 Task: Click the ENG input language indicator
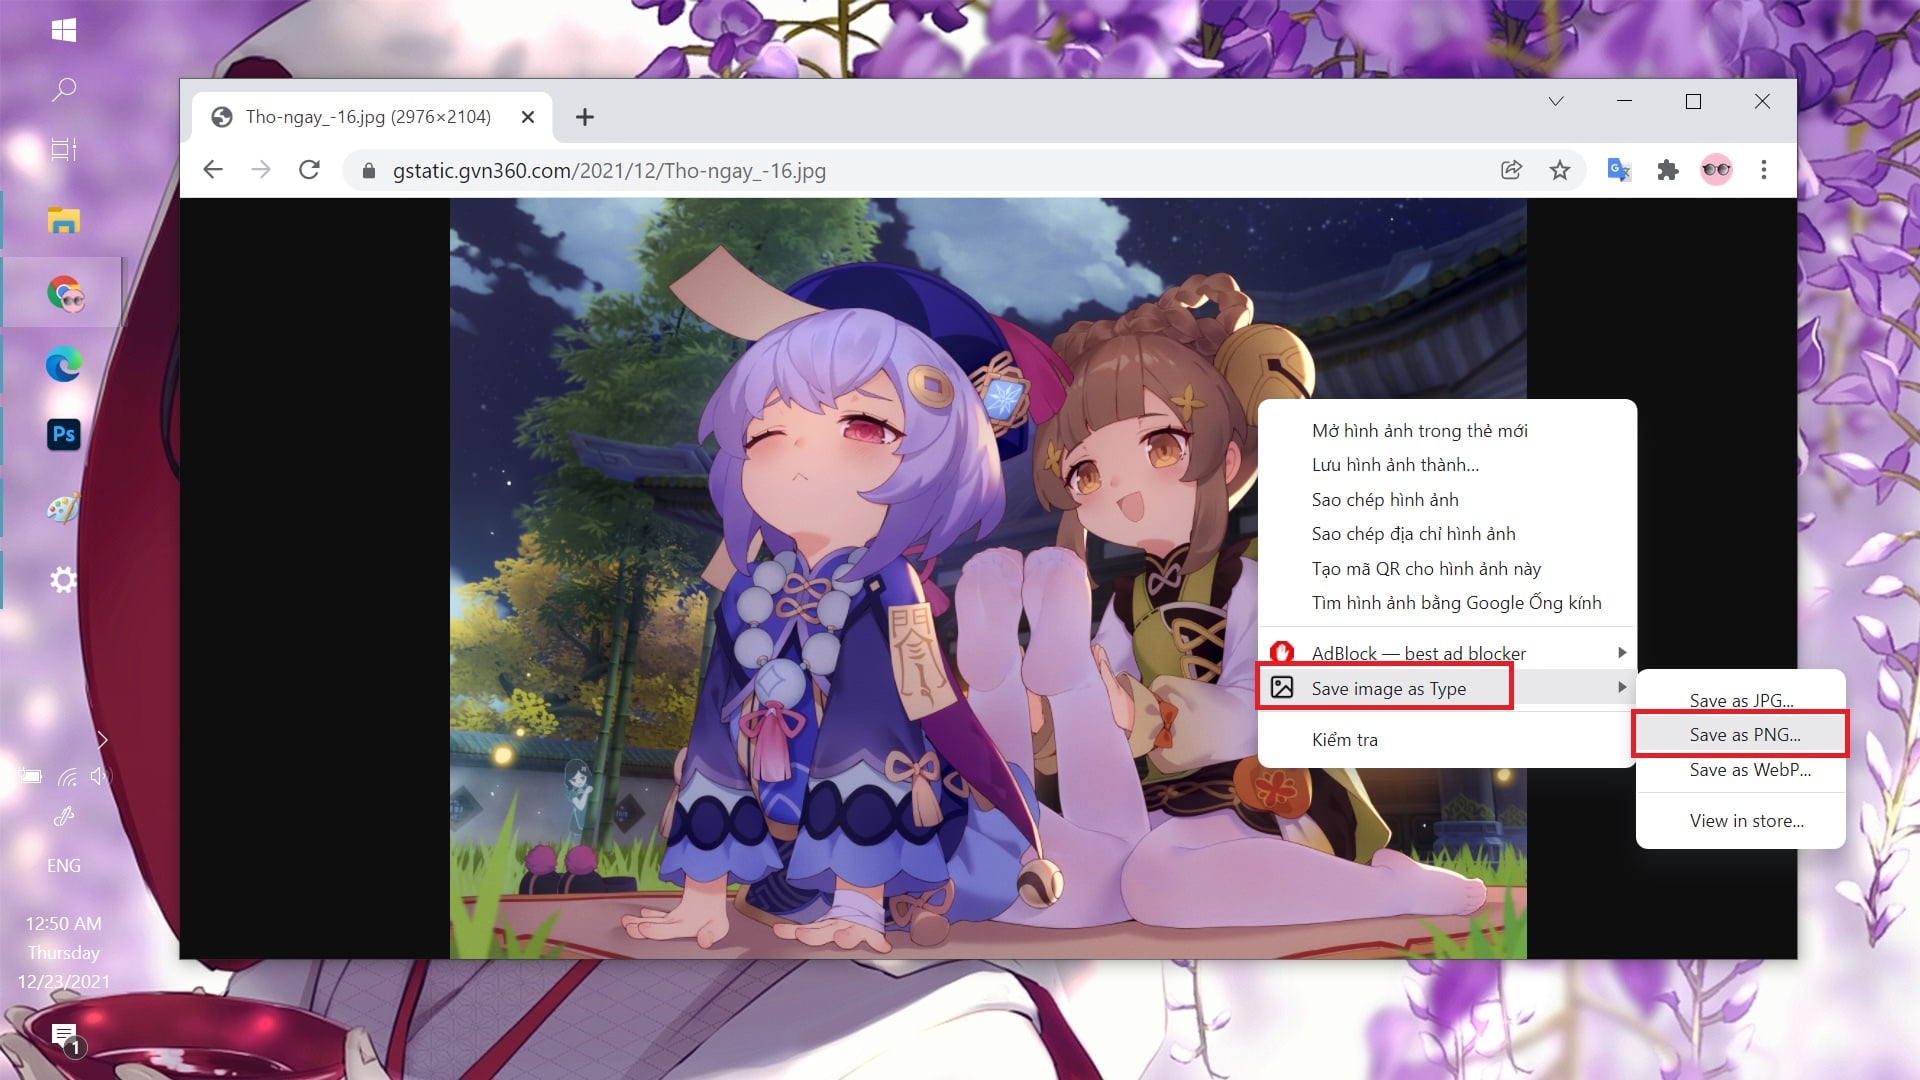64,866
